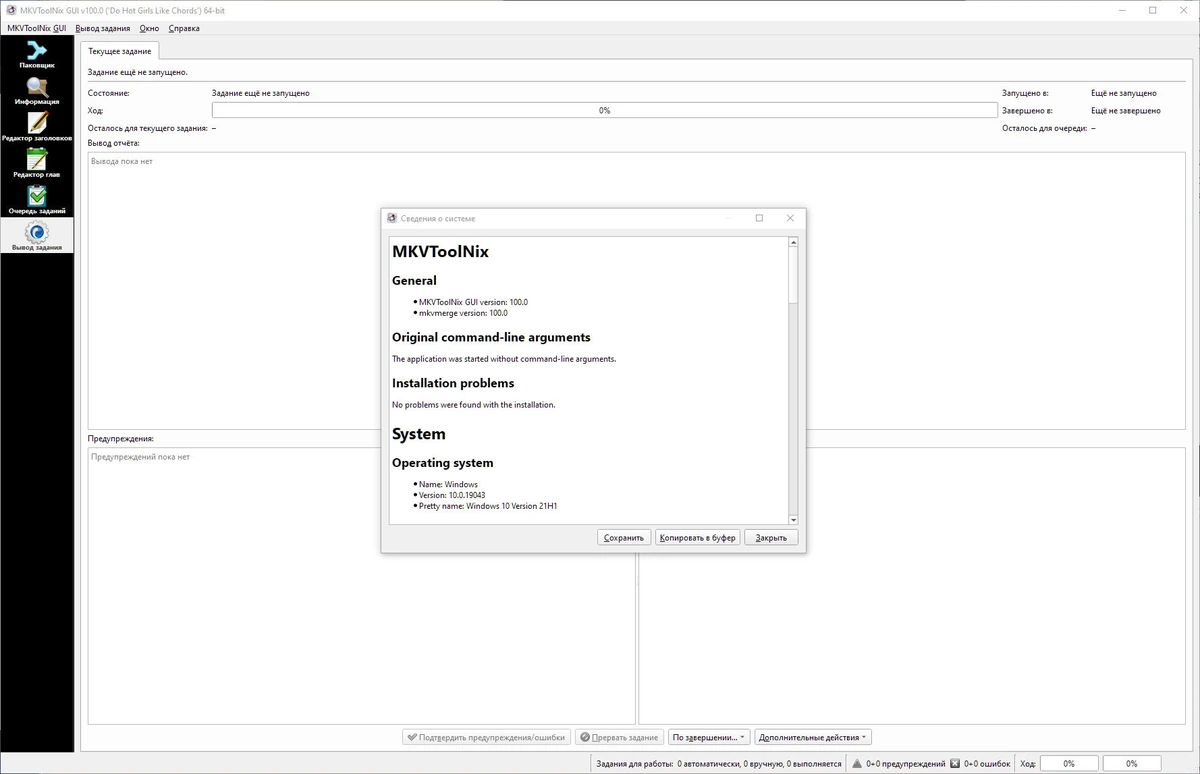The height and width of the screenshot is (774, 1200).
Task: Close the Сведения о системе dialog window
Action: pos(790,218)
